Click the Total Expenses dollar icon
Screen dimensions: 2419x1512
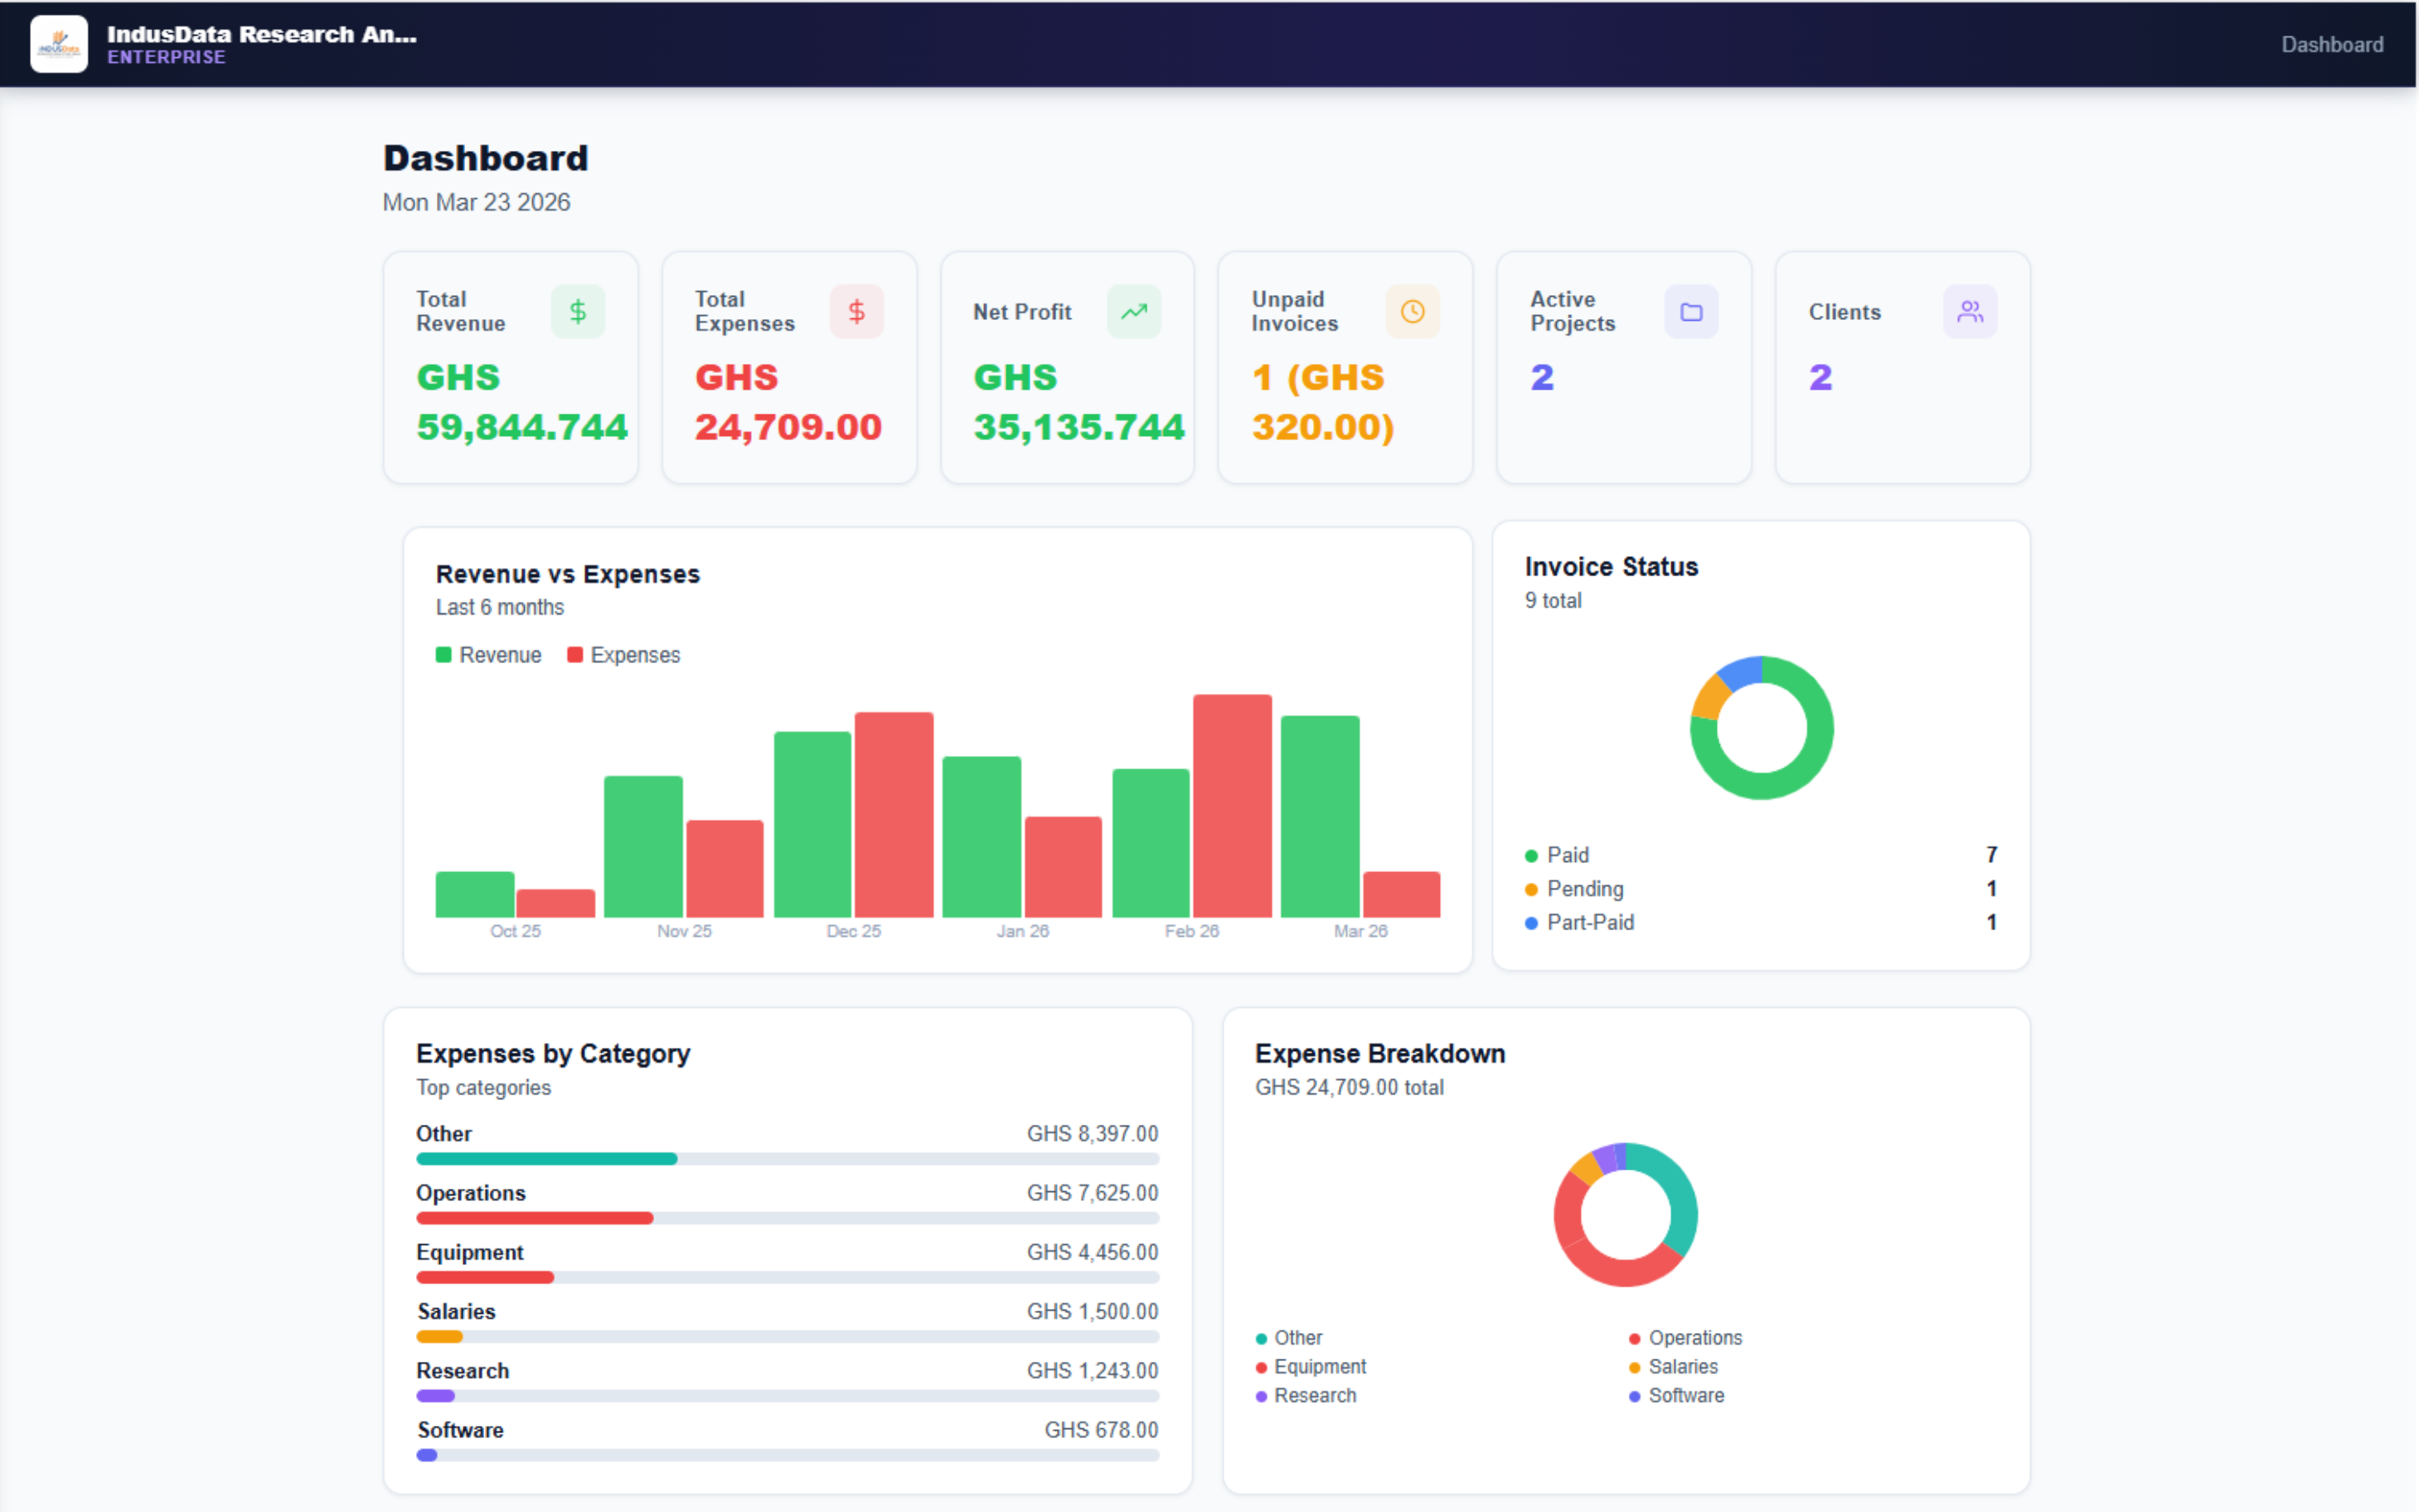click(x=856, y=311)
